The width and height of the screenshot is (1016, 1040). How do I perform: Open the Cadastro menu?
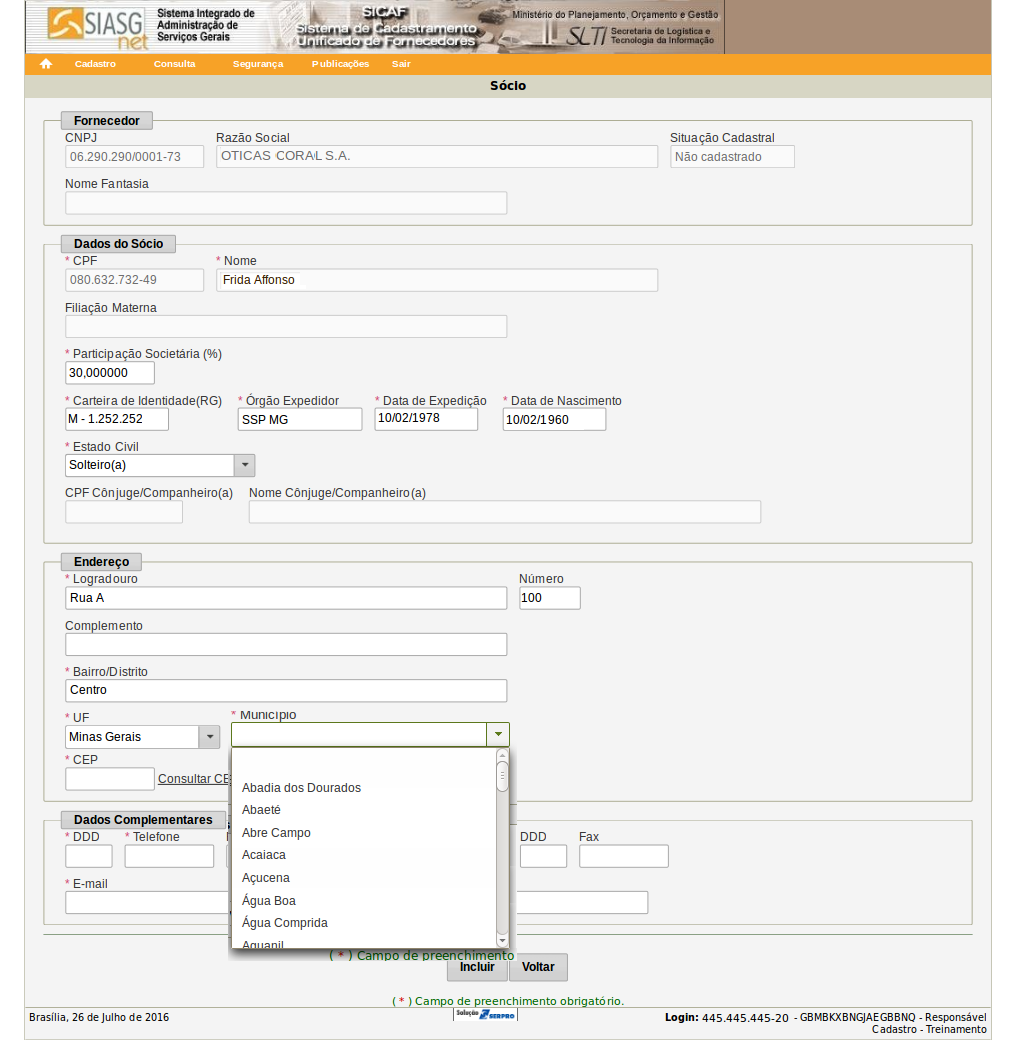point(95,64)
